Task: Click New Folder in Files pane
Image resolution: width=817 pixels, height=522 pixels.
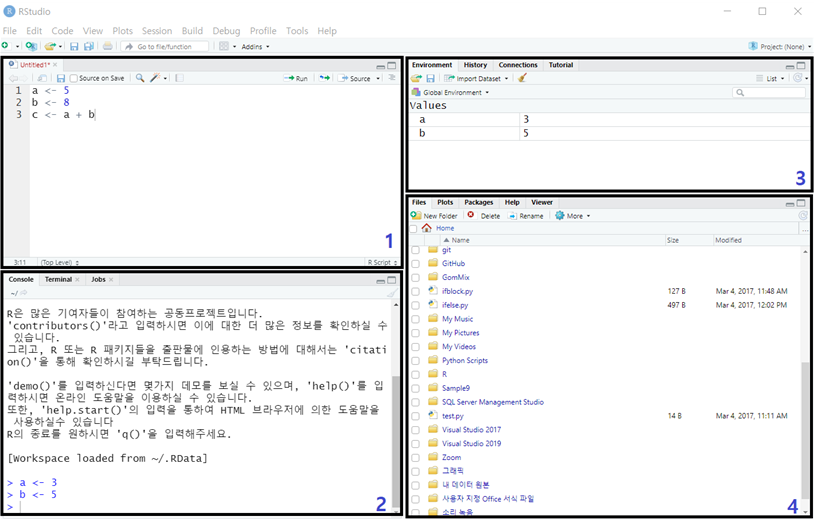Action: pyautogui.click(x=434, y=216)
